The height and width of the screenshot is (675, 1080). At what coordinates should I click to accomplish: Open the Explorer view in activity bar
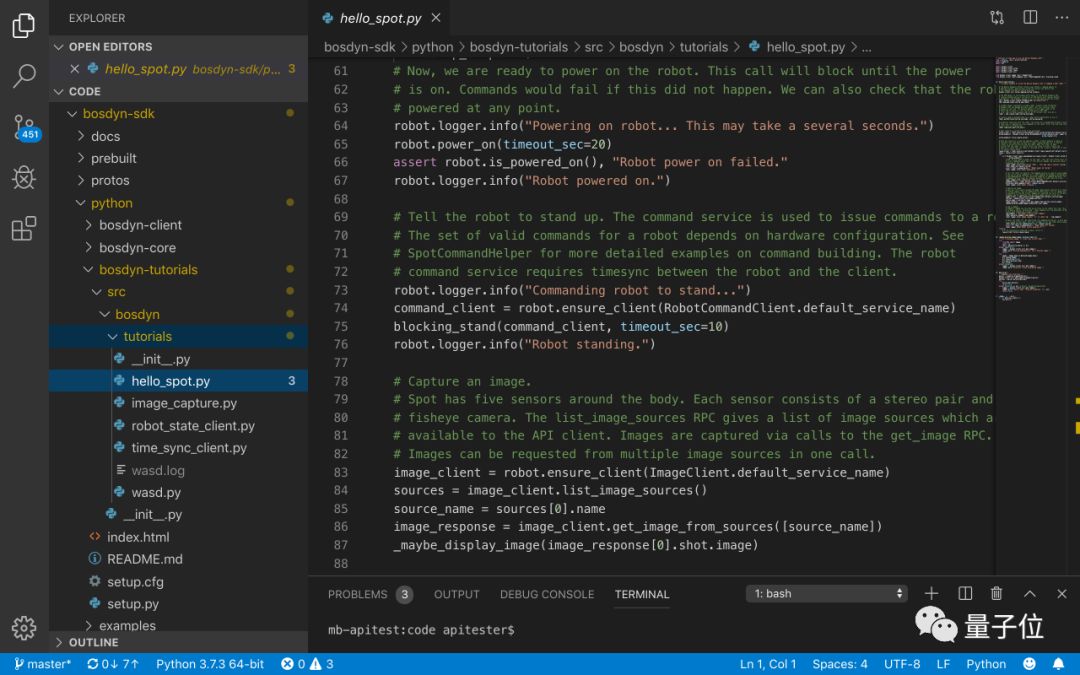point(24,26)
